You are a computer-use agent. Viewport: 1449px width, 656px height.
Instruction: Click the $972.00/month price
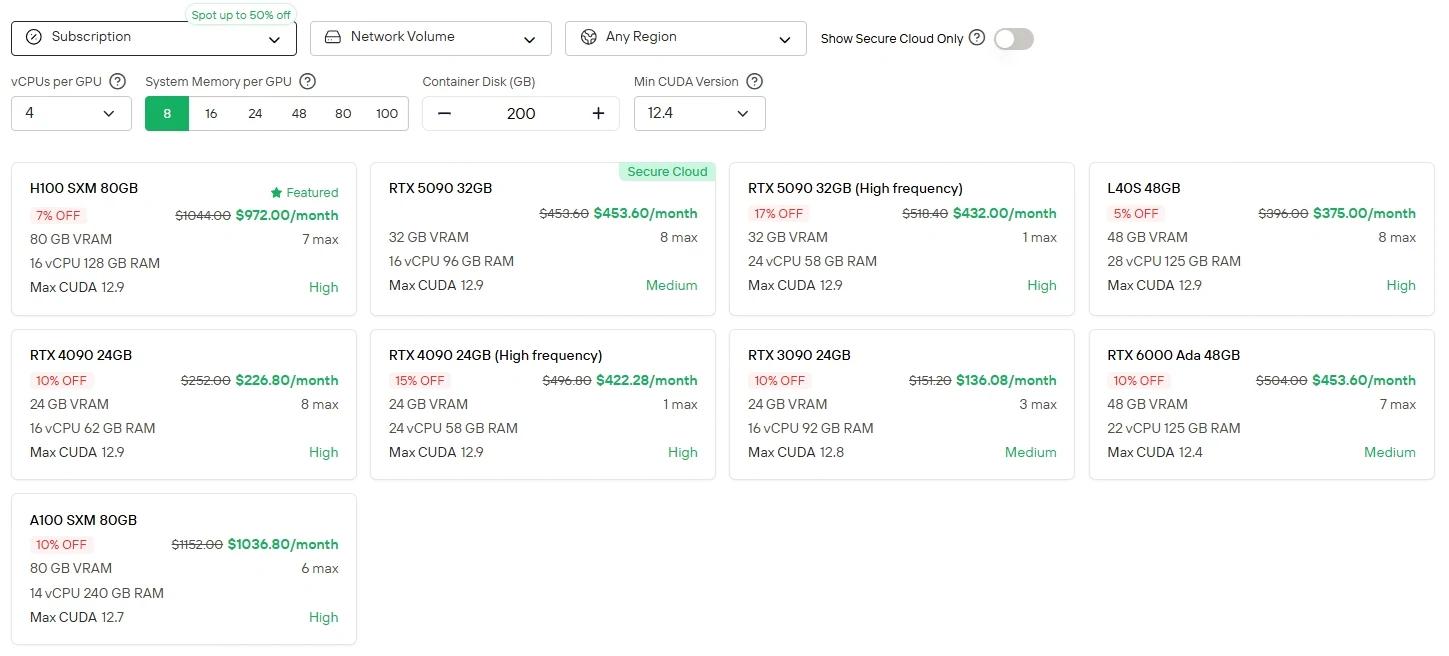pyautogui.click(x=287, y=215)
